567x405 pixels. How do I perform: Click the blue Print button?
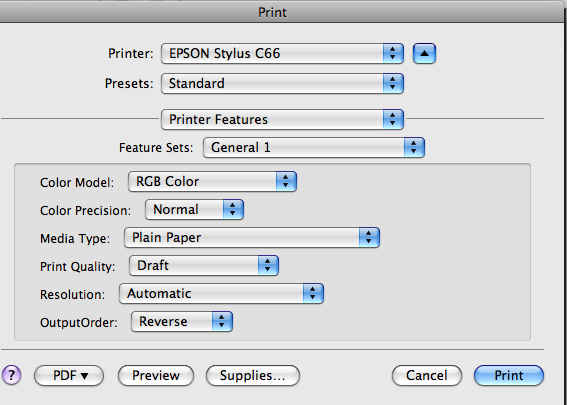tap(509, 375)
